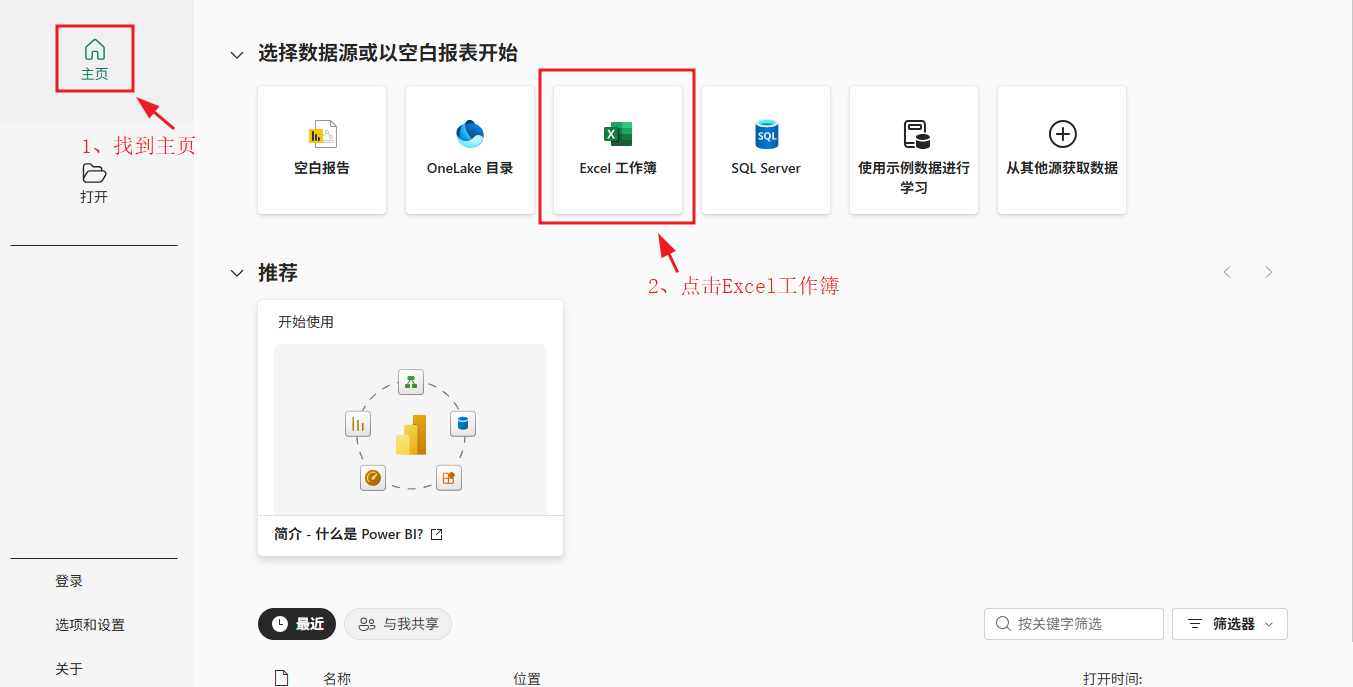Open the Filter (筛选器) dropdown

click(1230, 624)
